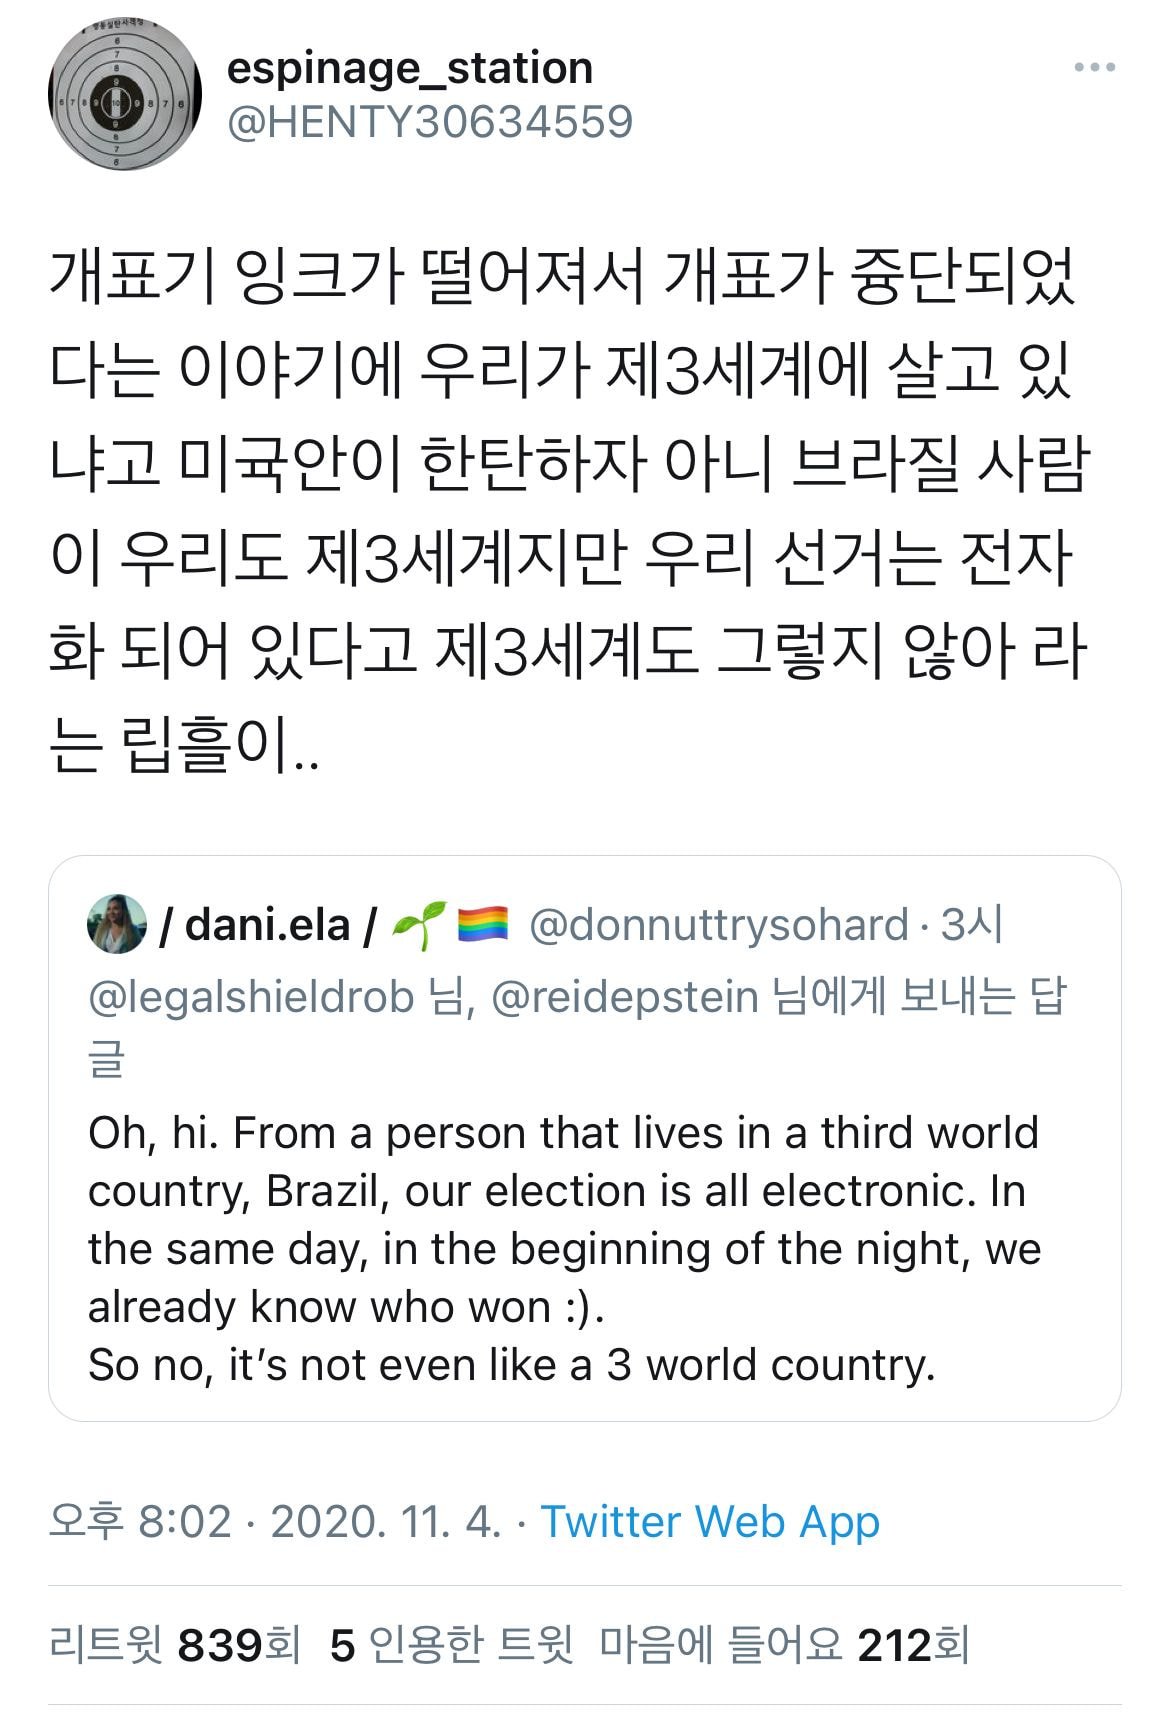Click the Twitter Web App source link

[x=711, y=1522]
